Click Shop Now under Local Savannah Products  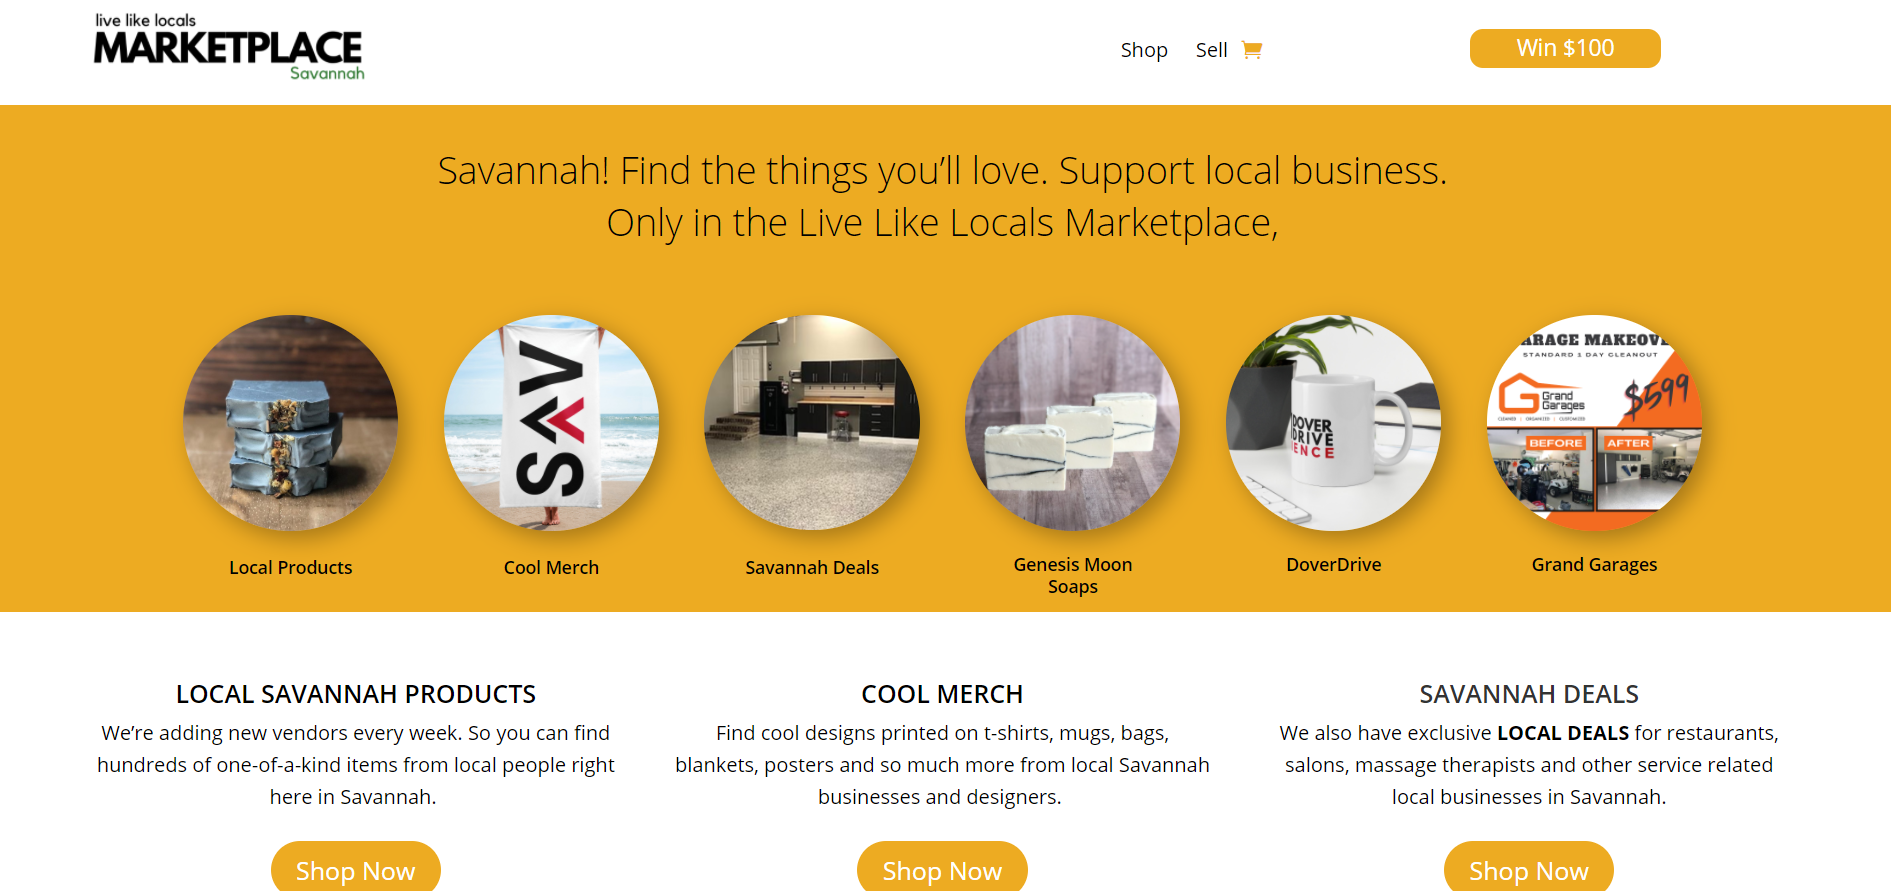pyautogui.click(x=356, y=868)
